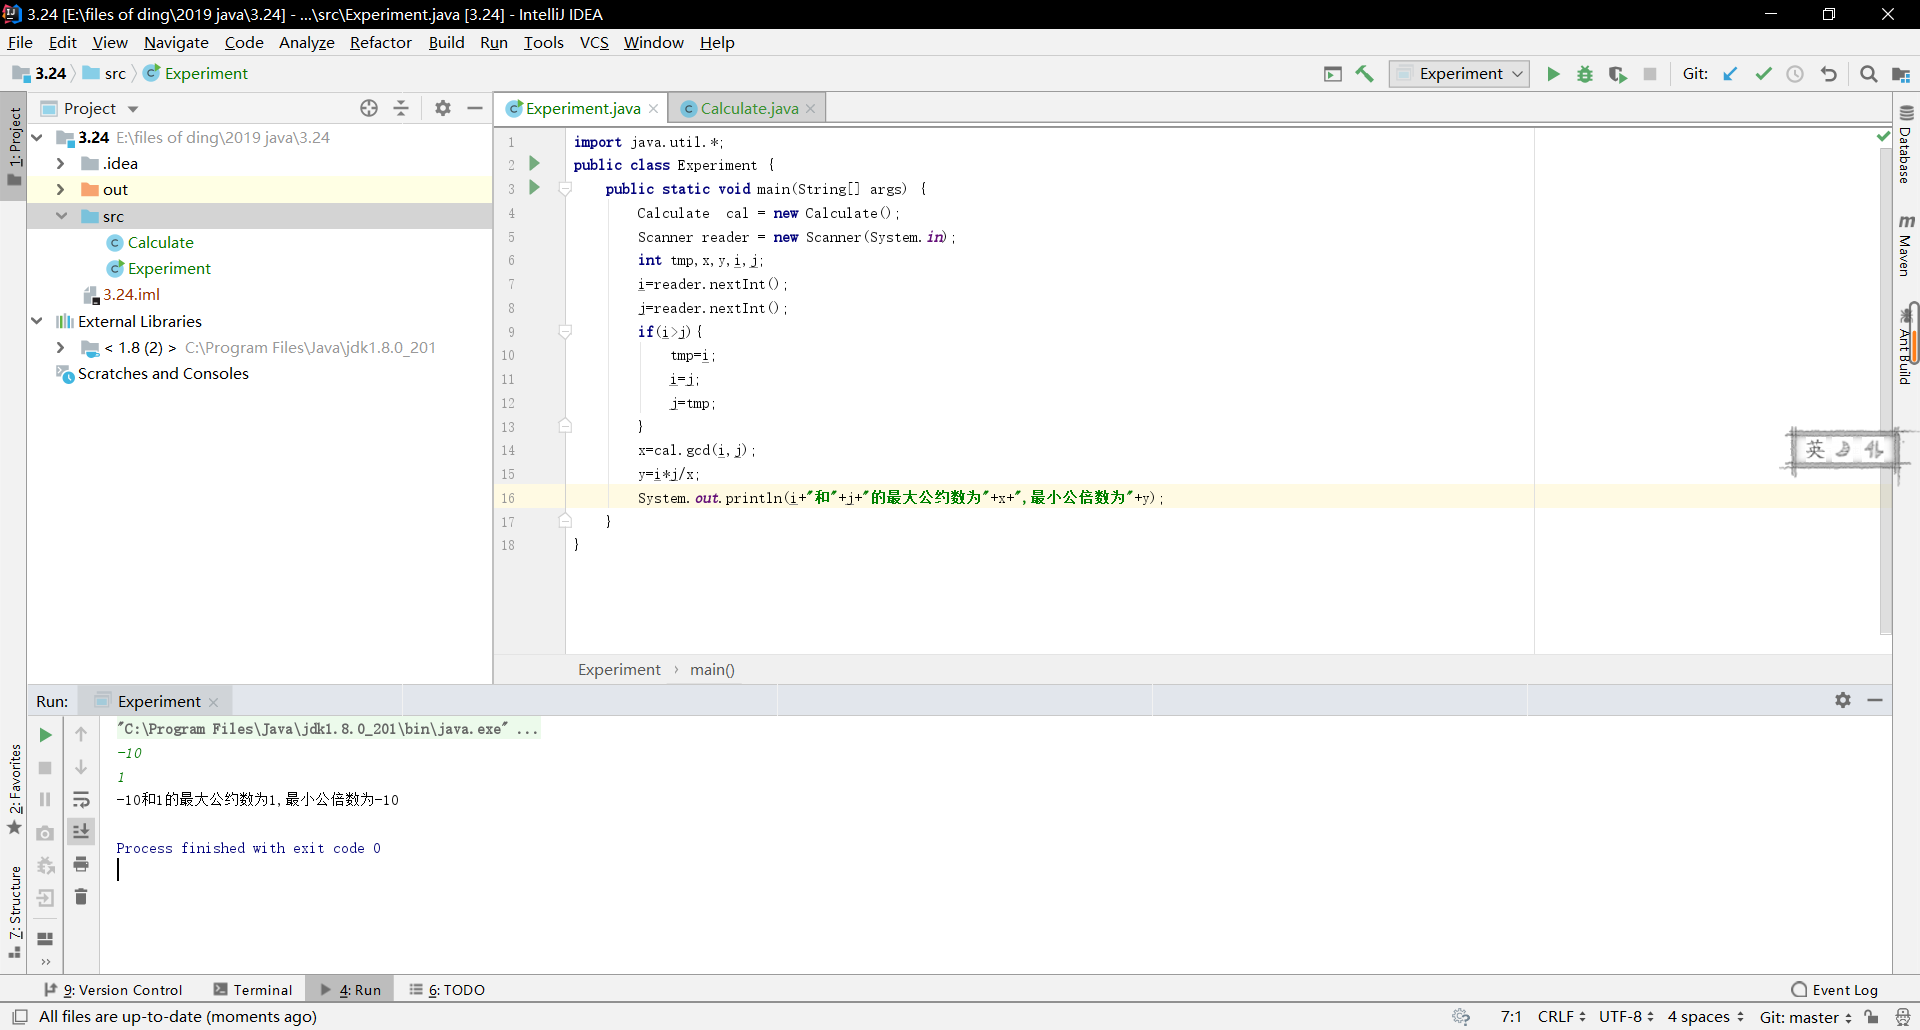Click the Git Commit checkmark icon
The height and width of the screenshot is (1030, 1920).
pyautogui.click(x=1763, y=74)
